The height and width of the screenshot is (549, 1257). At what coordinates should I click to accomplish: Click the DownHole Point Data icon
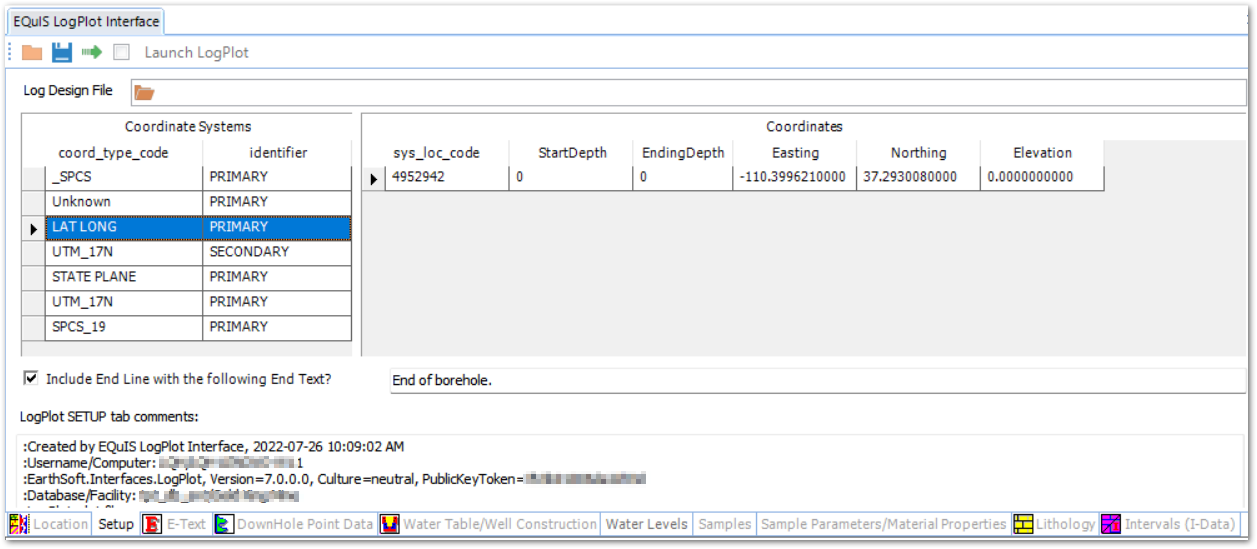tap(224, 524)
